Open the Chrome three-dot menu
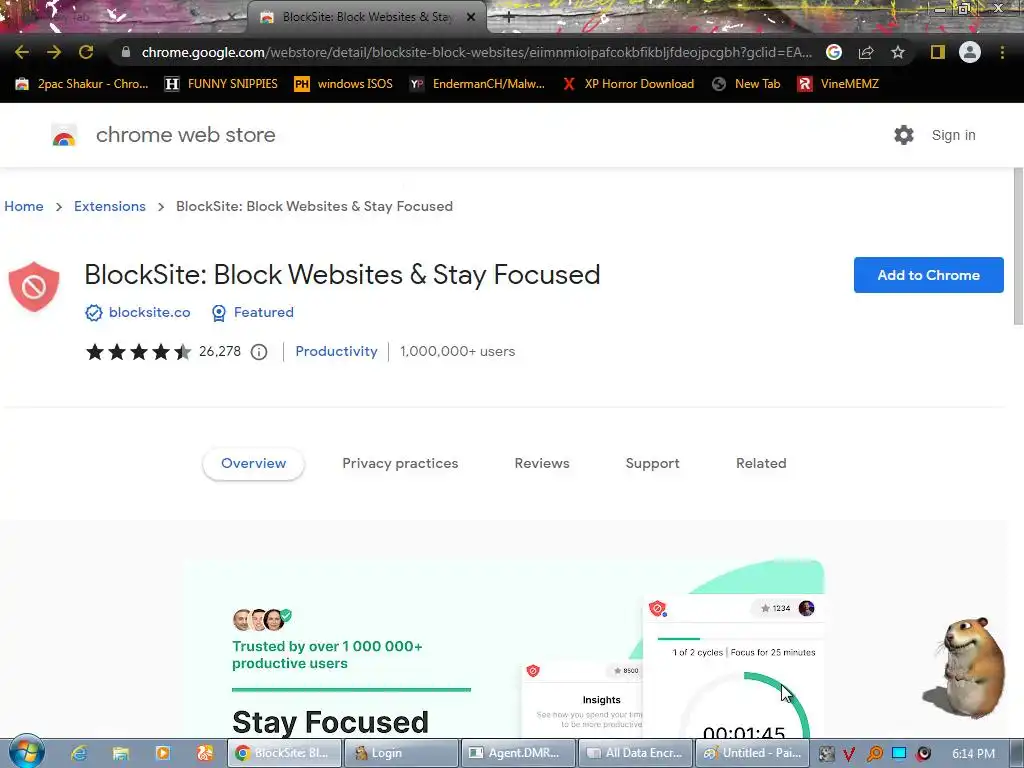 pyautogui.click(x=1002, y=52)
